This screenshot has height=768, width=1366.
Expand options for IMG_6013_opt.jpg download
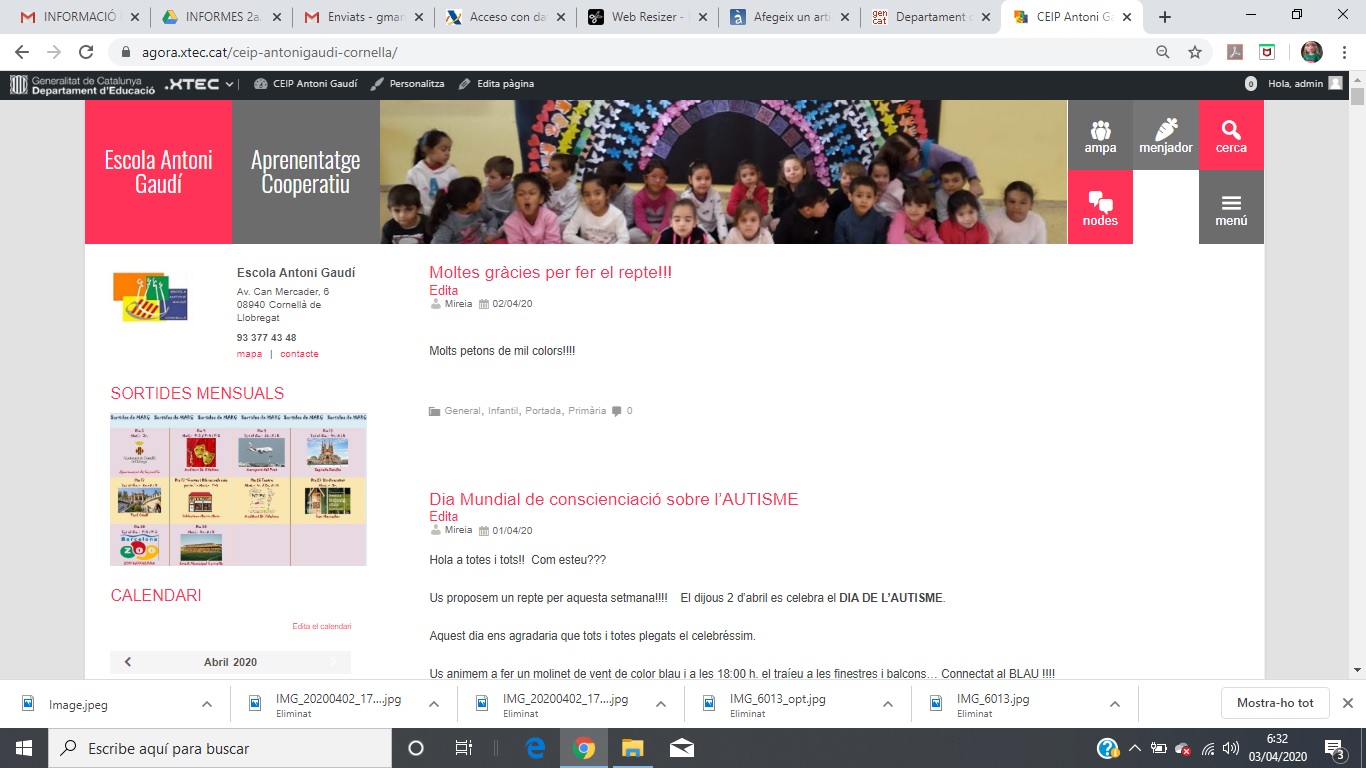[x=888, y=704]
